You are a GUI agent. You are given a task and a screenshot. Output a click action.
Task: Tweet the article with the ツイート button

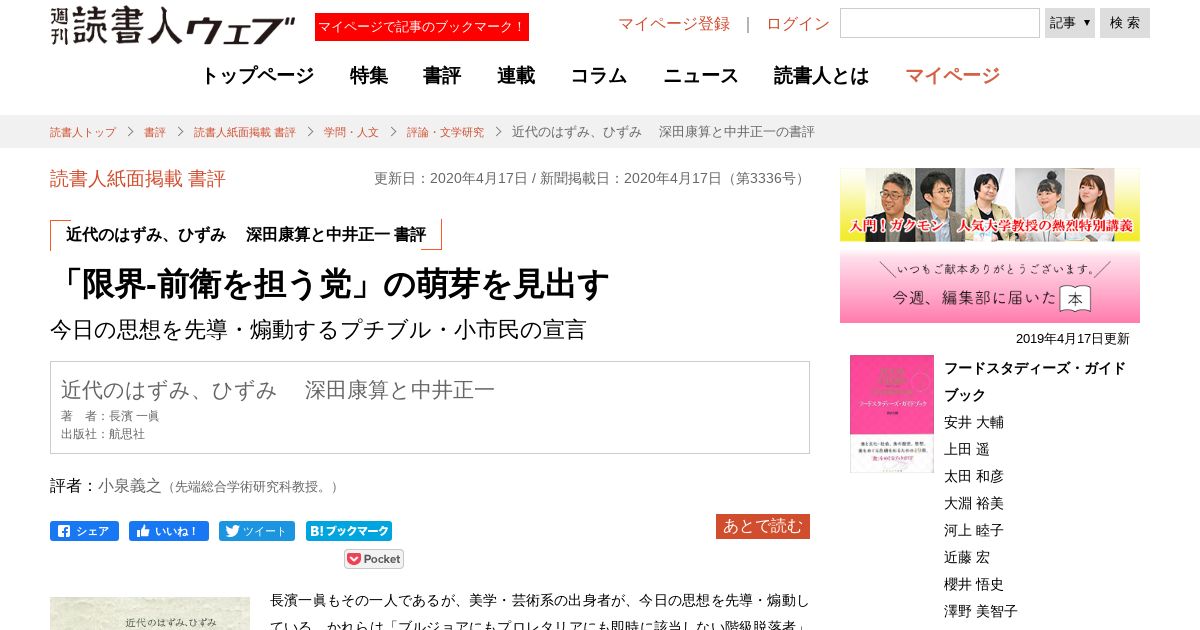[x=257, y=531]
